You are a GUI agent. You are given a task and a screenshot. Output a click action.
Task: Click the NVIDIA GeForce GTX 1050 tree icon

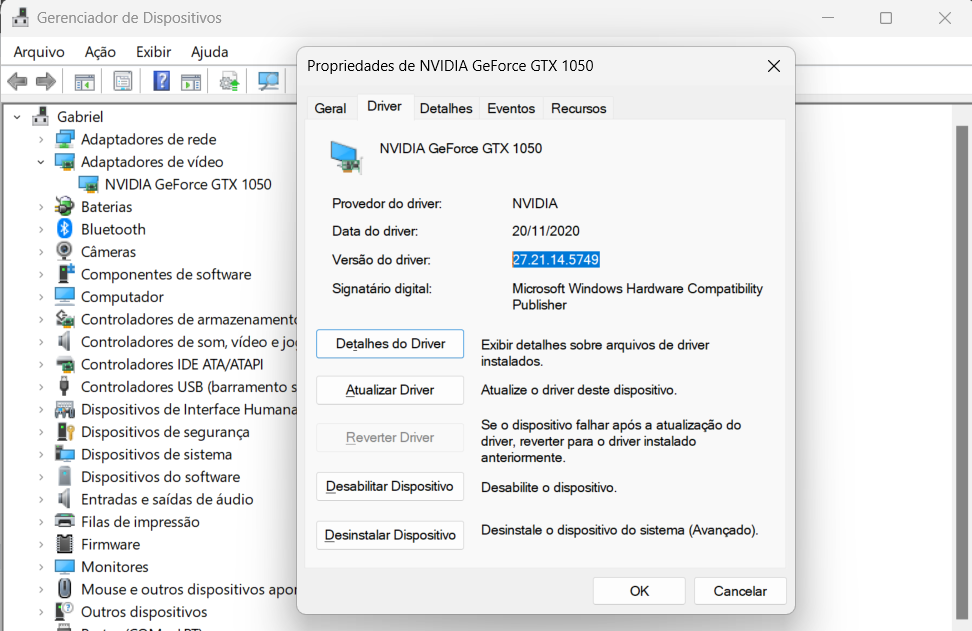tap(89, 184)
